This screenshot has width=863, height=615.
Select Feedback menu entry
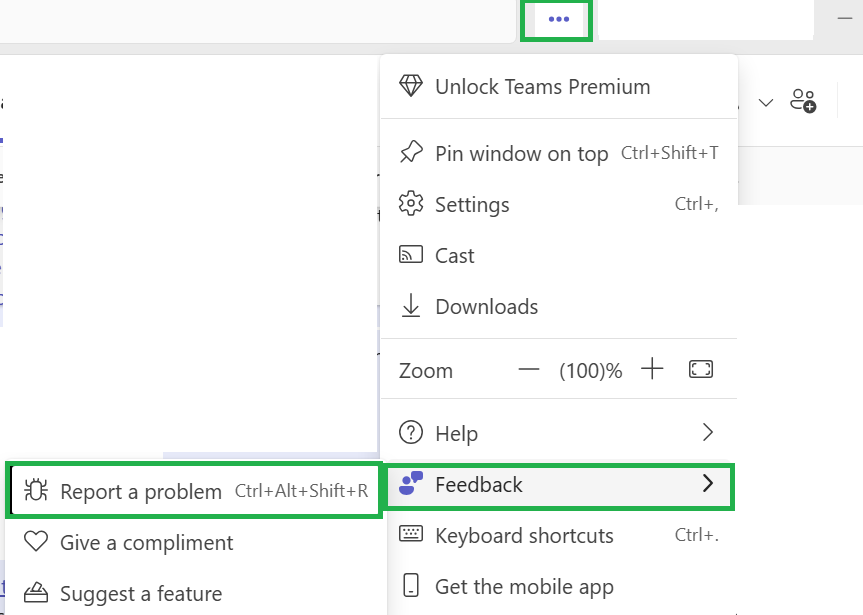[x=559, y=485]
